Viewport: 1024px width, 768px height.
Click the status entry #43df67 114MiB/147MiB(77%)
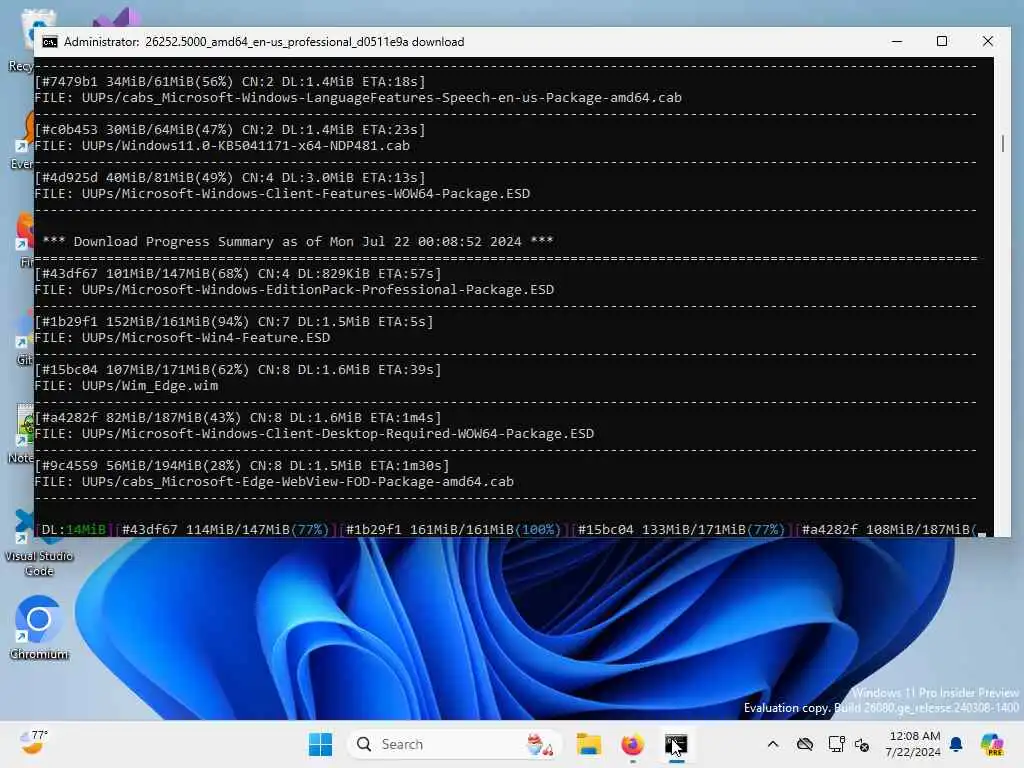click(x=225, y=530)
